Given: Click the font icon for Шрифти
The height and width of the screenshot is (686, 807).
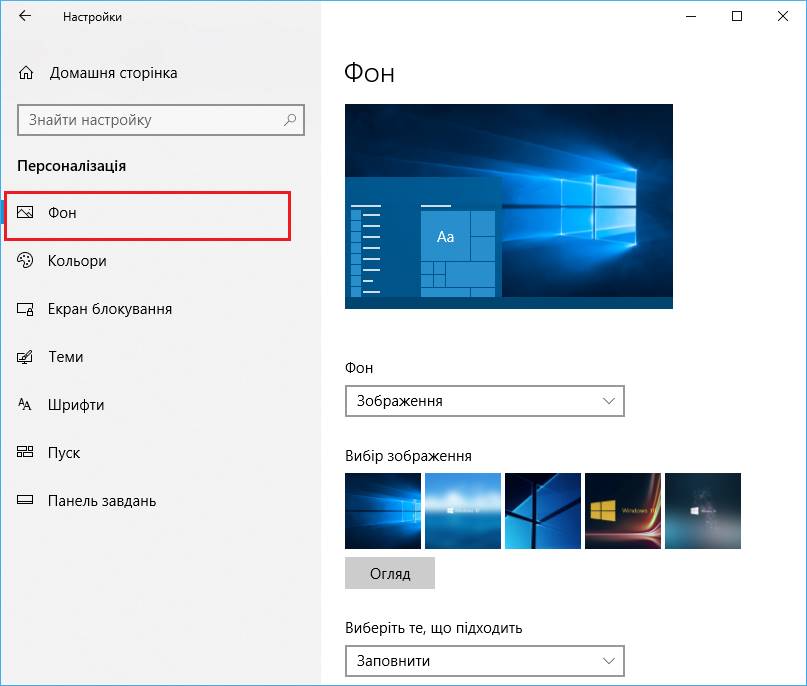Looking at the screenshot, I should tap(25, 404).
